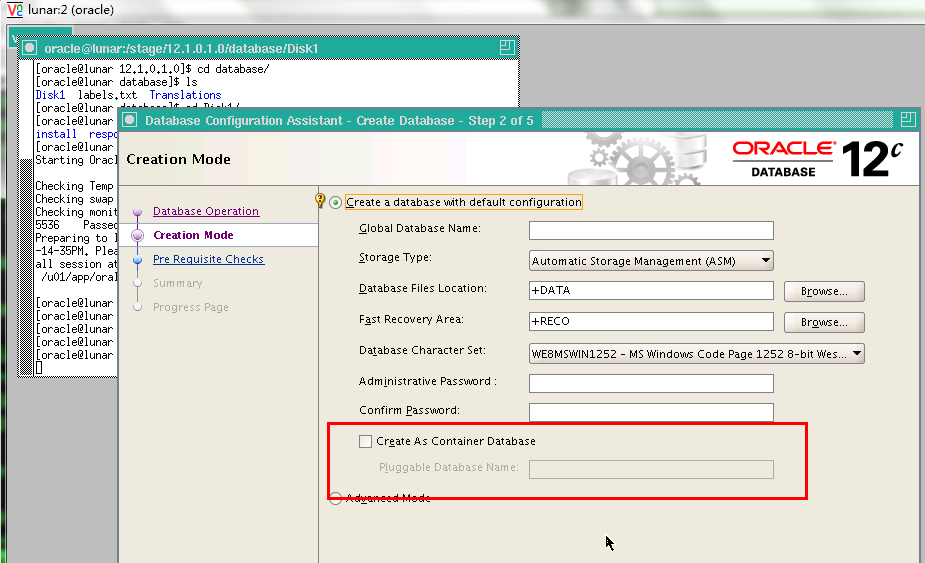The width and height of the screenshot is (925, 563).
Task: Select the Advanced Mode radio button
Action: (335, 498)
